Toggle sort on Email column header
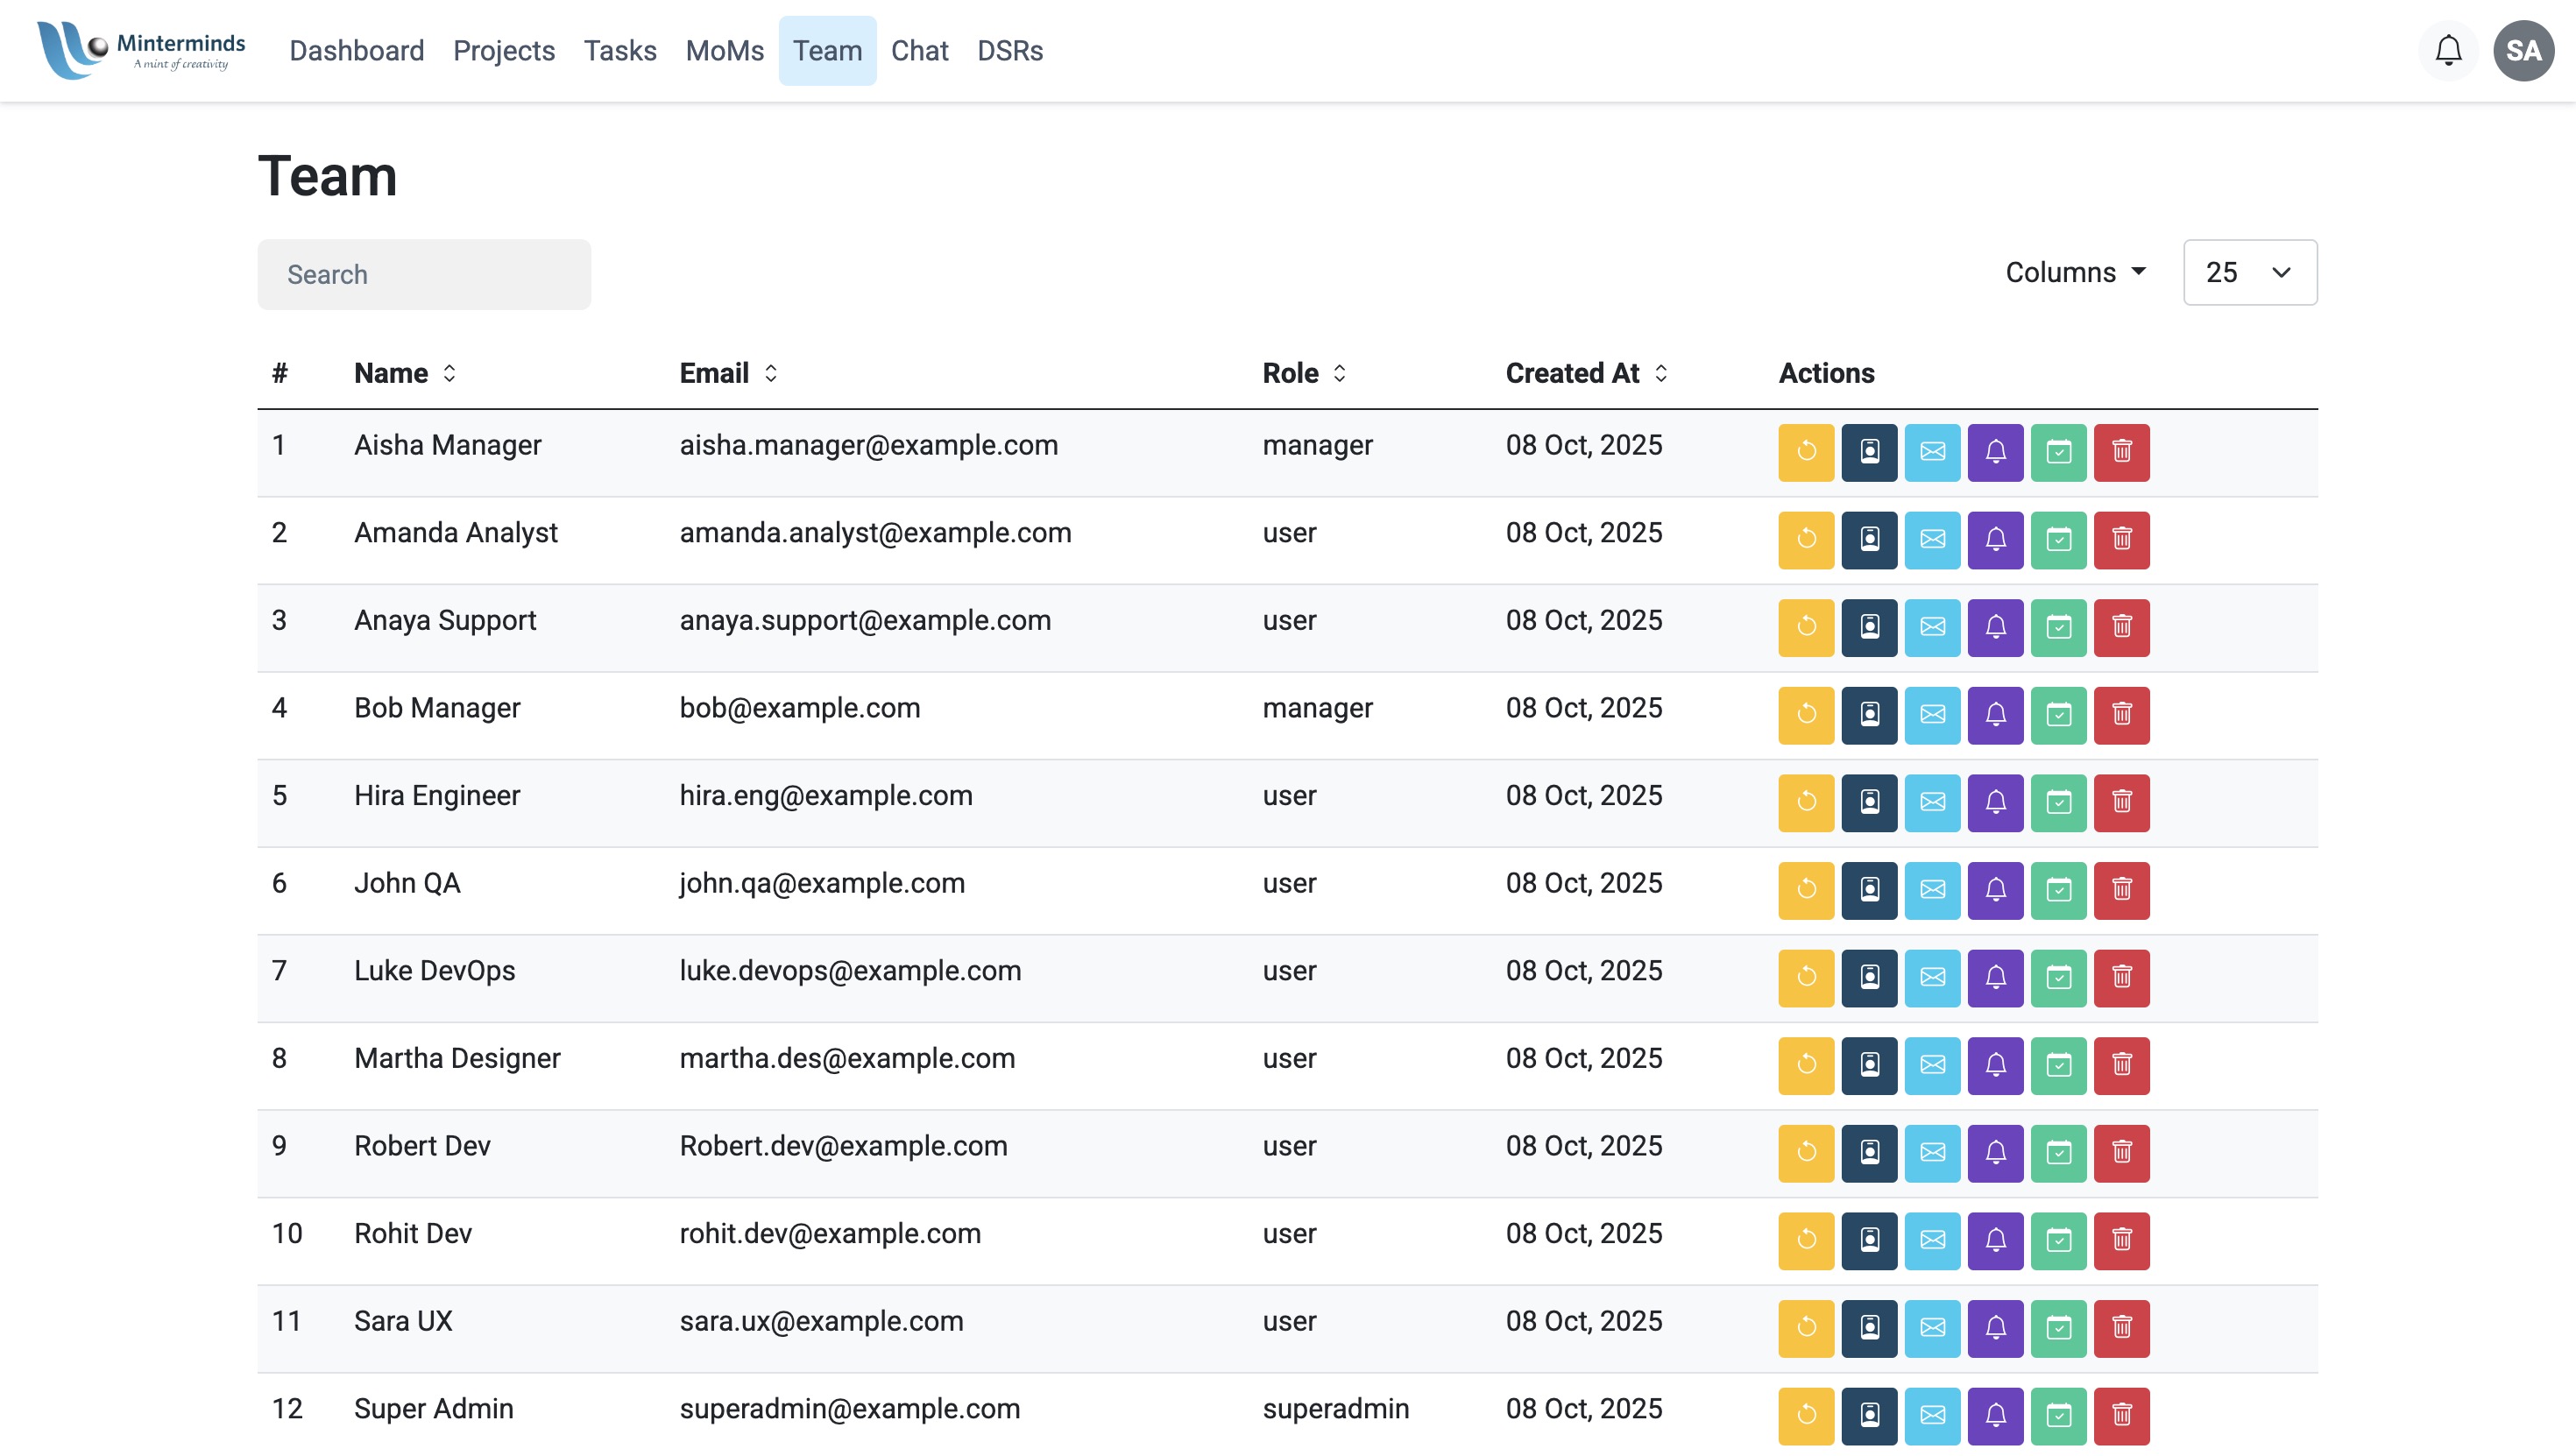 pyautogui.click(x=728, y=373)
